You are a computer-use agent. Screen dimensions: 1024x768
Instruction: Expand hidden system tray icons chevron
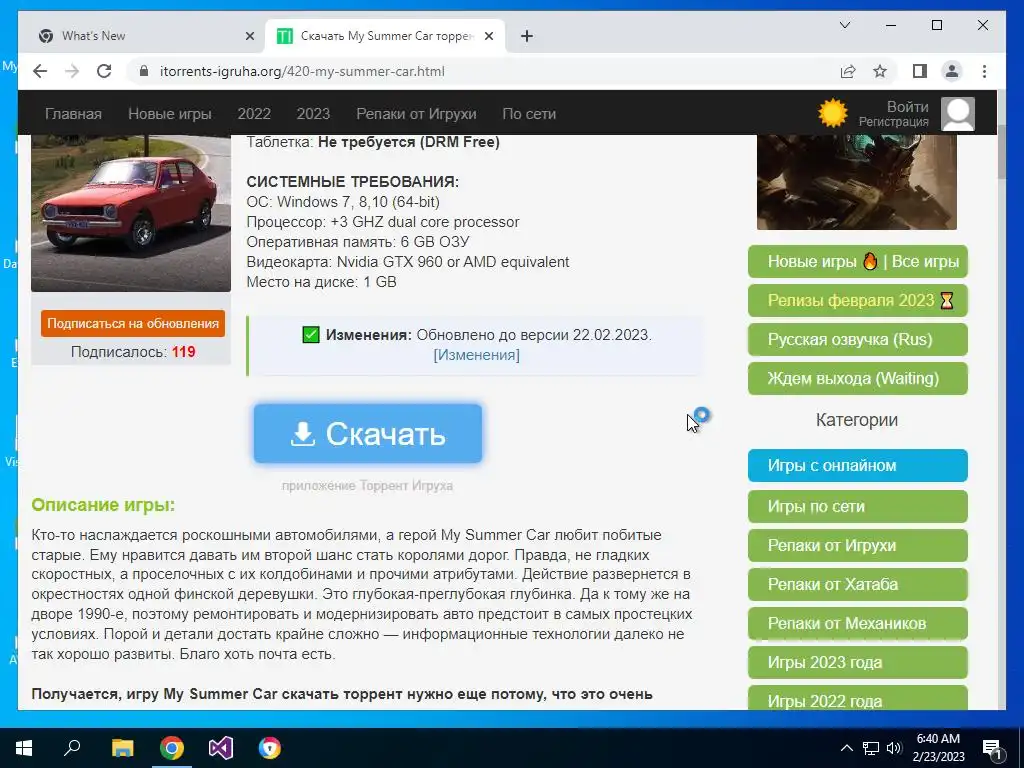[846, 748]
